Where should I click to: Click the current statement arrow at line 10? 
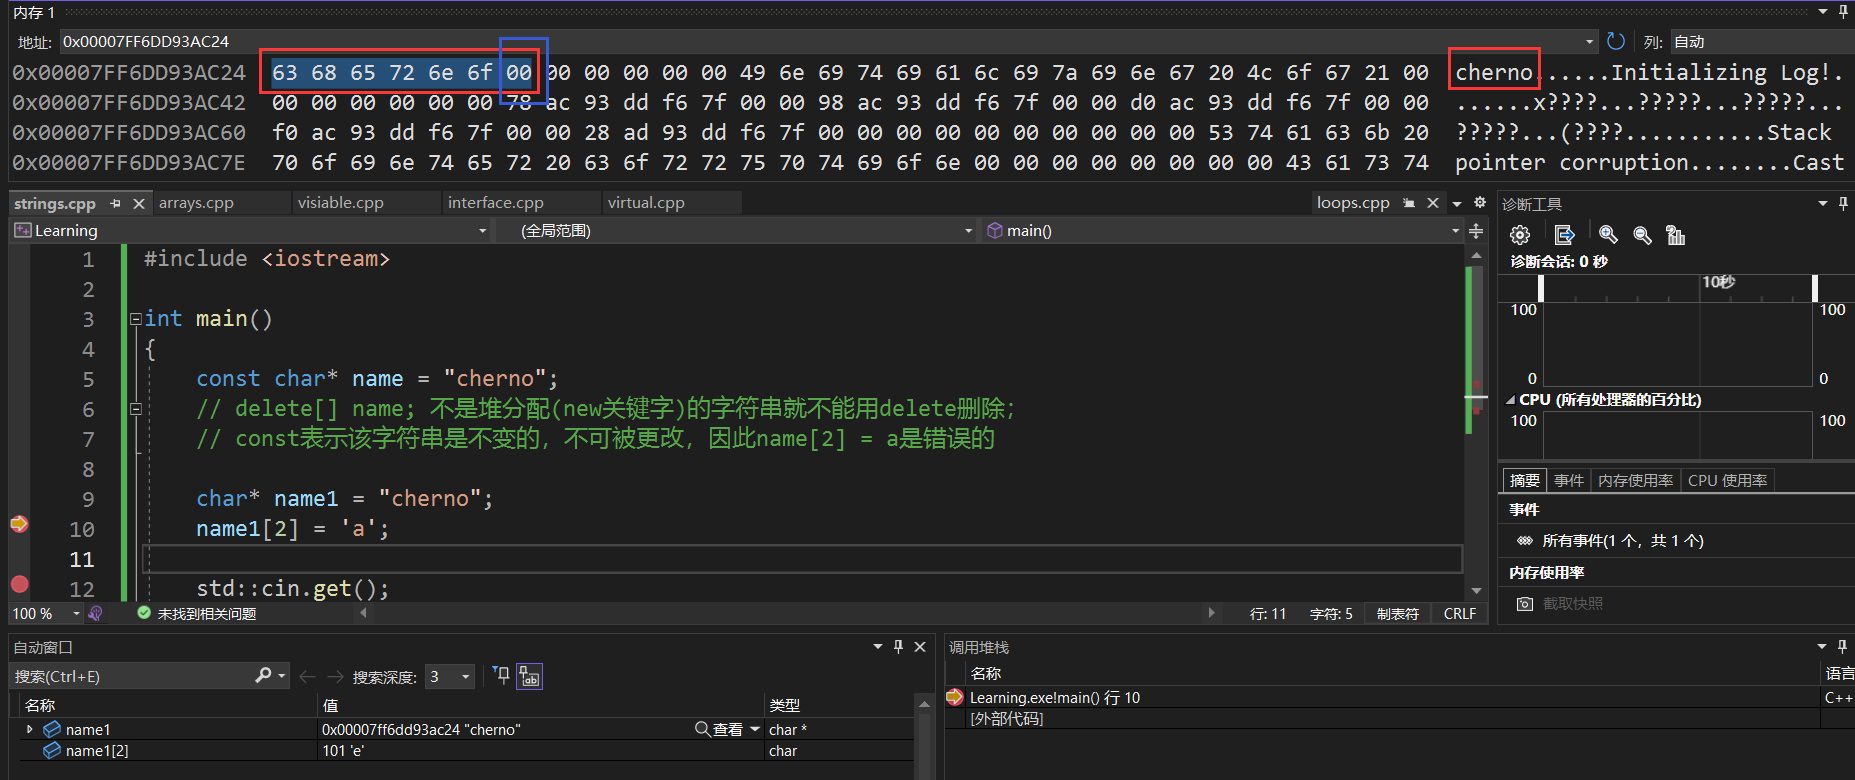(x=19, y=524)
